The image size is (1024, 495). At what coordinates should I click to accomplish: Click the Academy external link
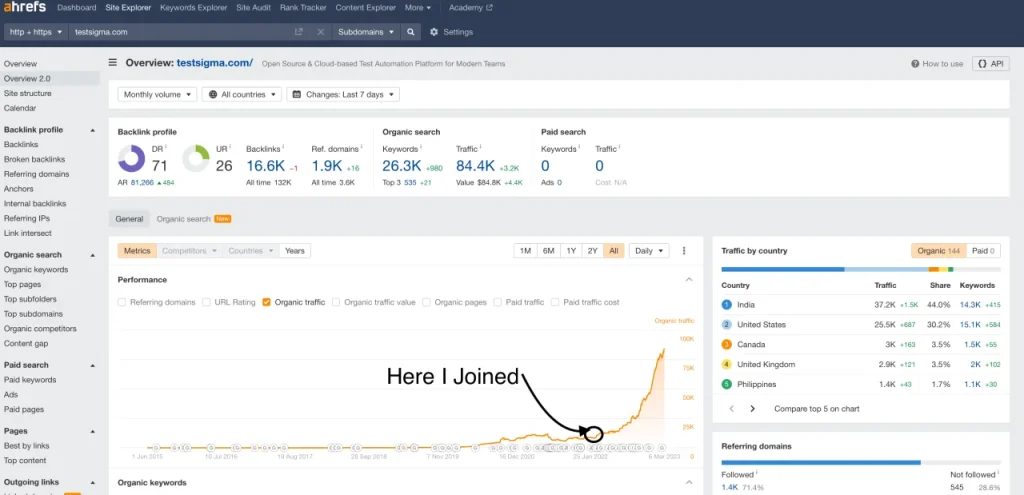[x=471, y=8]
